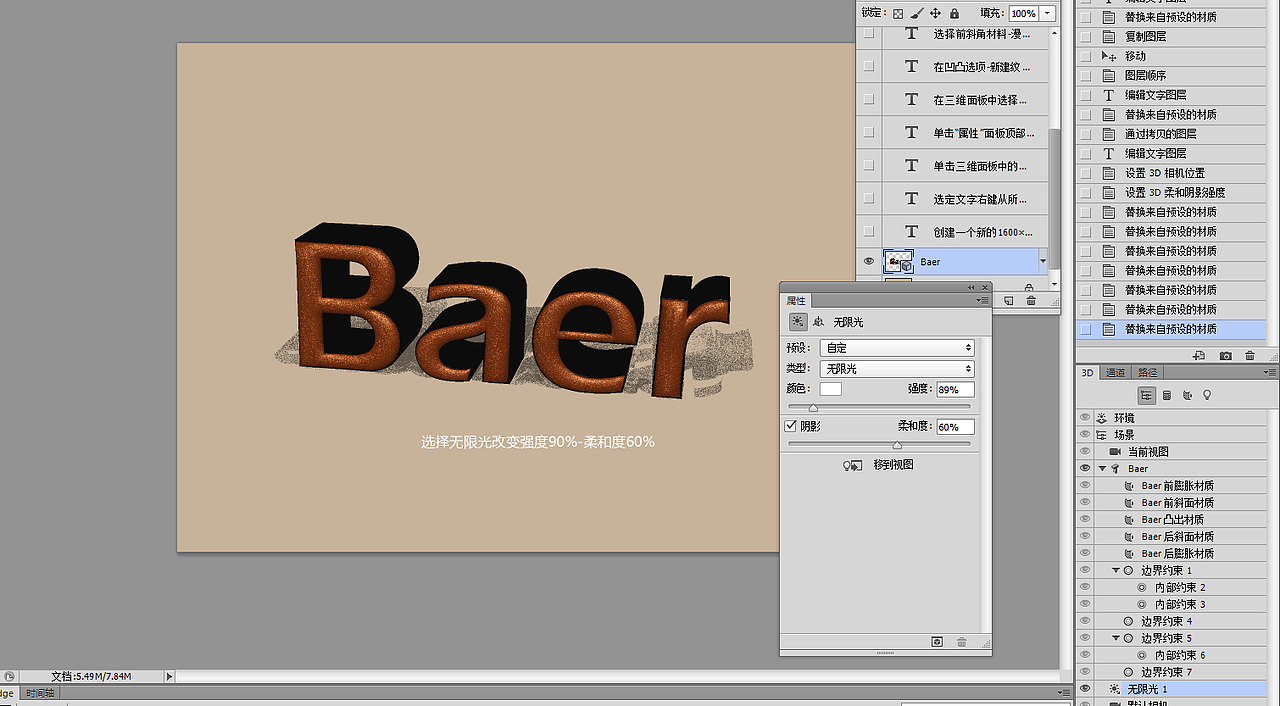Toggle visibility of 无限光 1 in 3D panel
The image size is (1280, 706).
coord(1084,690)
